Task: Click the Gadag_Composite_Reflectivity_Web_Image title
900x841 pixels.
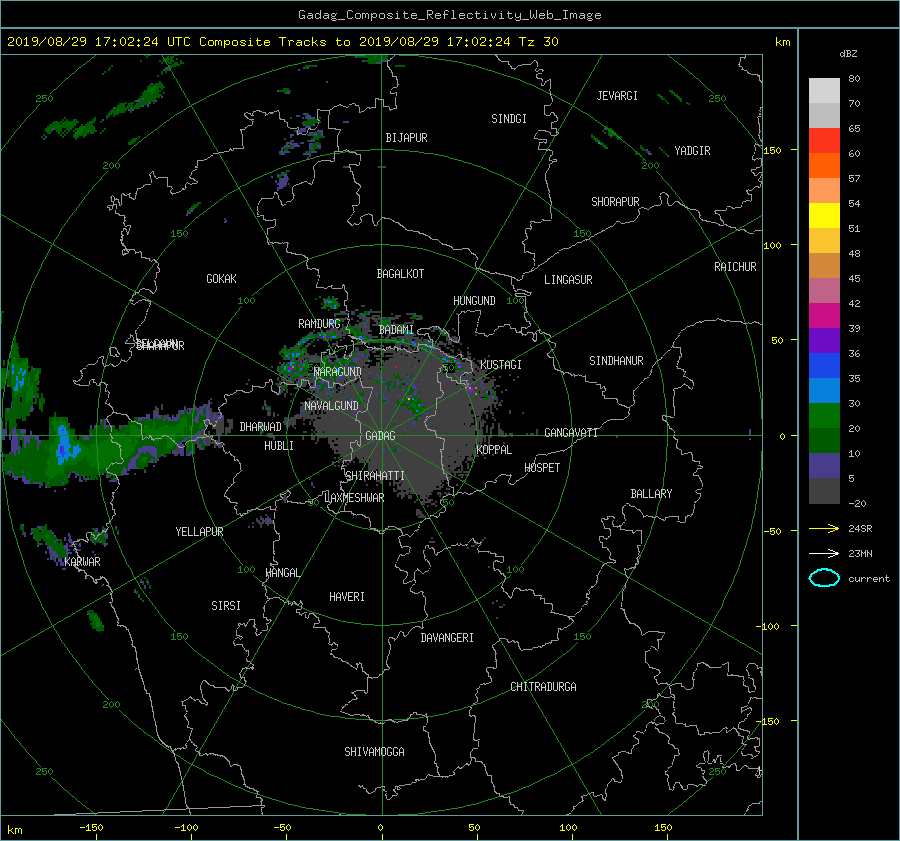Action: click(449, 15)
